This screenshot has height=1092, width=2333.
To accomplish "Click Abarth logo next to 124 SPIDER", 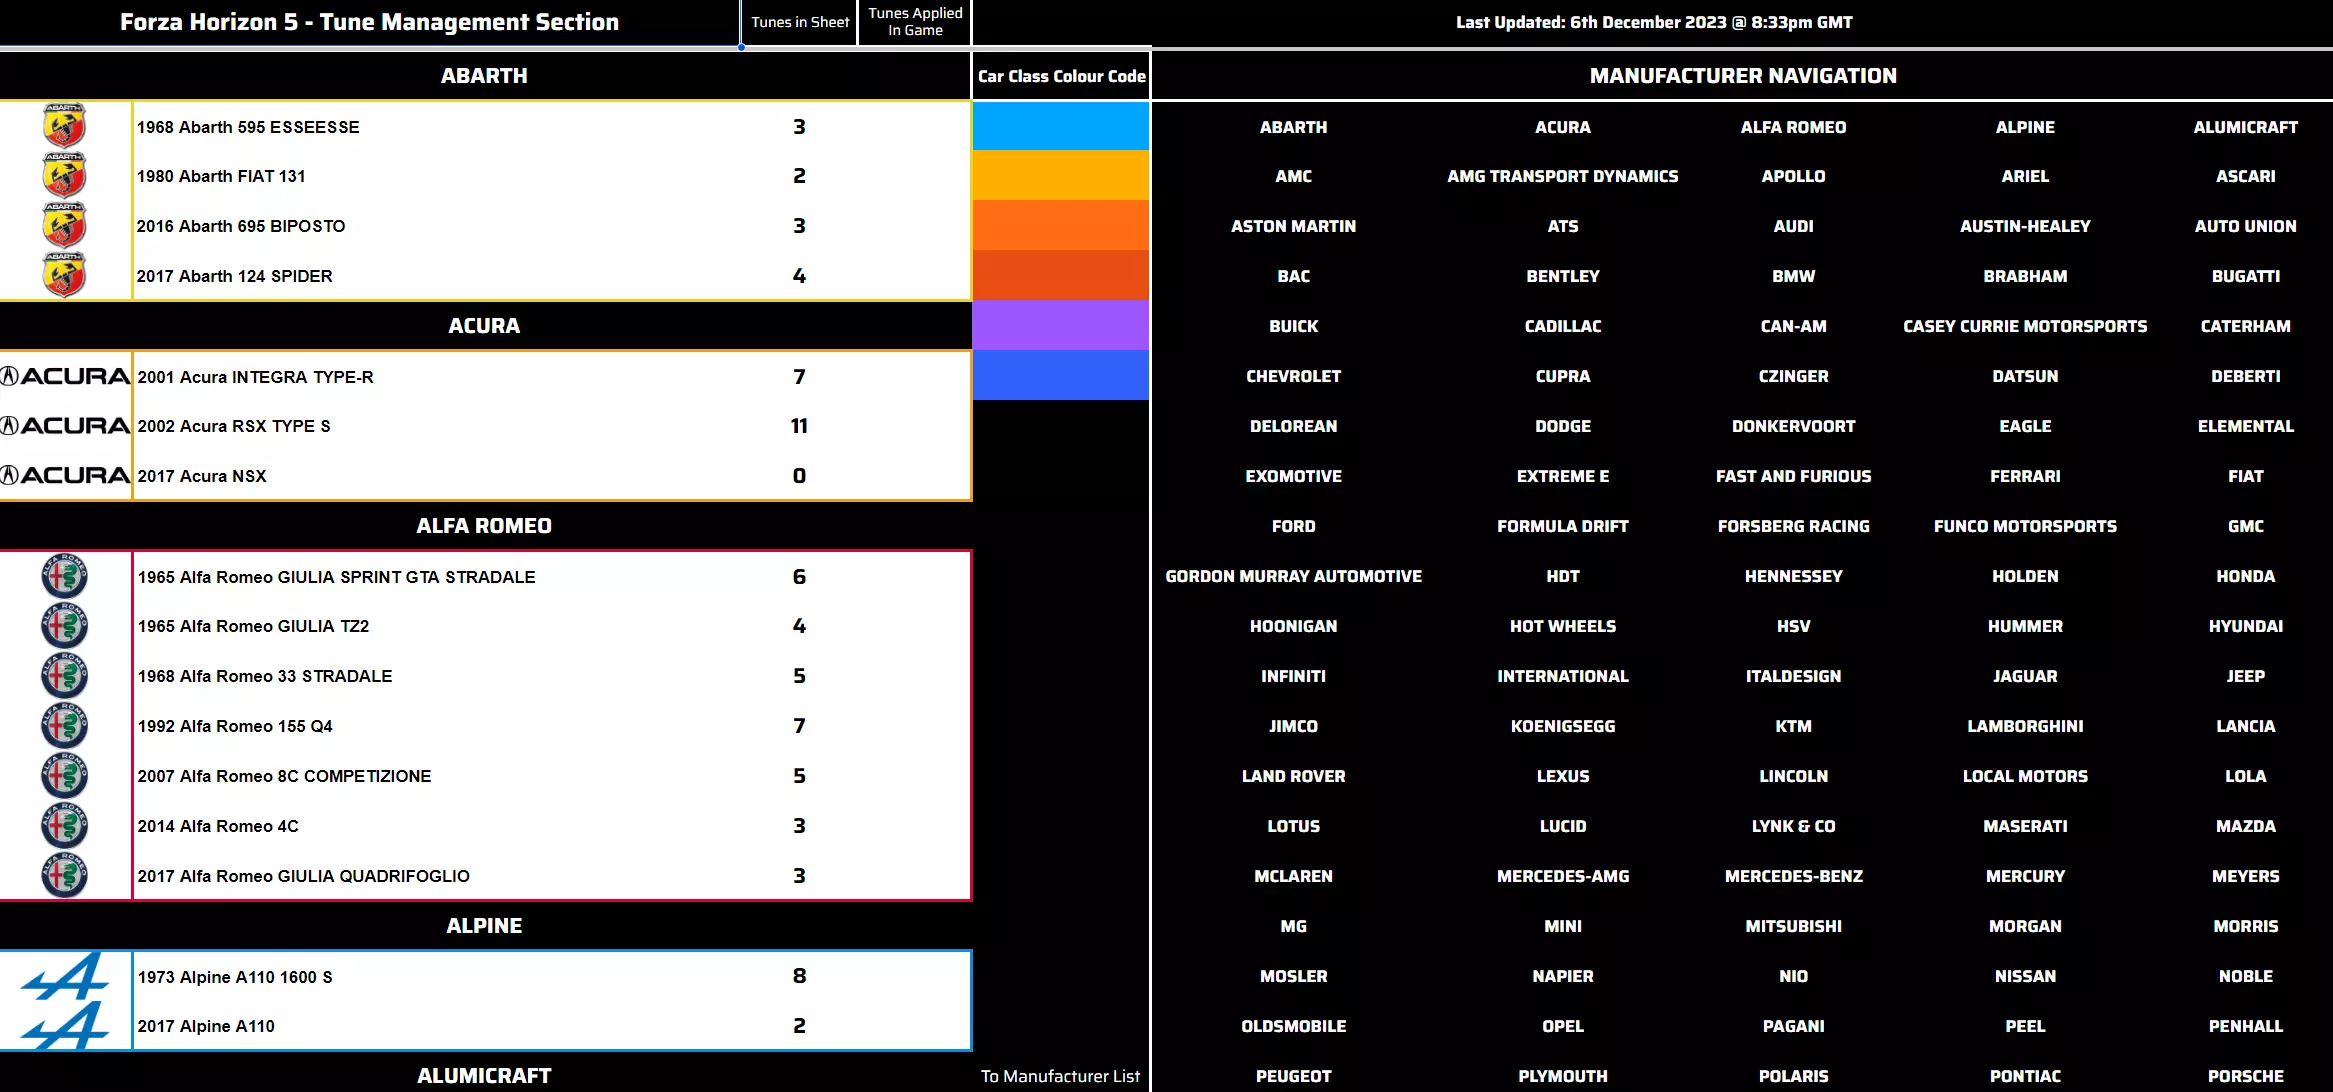I will [64, 275].
